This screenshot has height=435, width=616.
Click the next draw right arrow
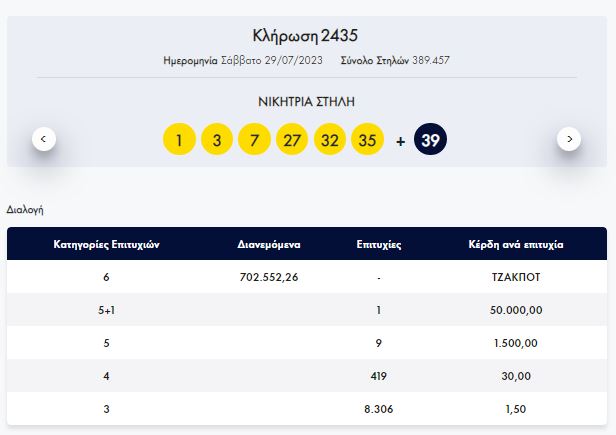569,139
